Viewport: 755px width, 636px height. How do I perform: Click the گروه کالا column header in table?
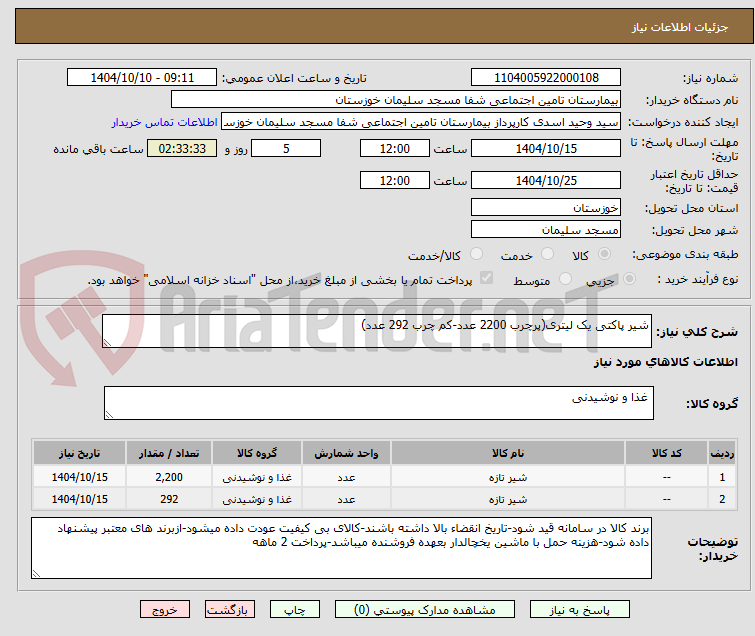coord(257,453)
